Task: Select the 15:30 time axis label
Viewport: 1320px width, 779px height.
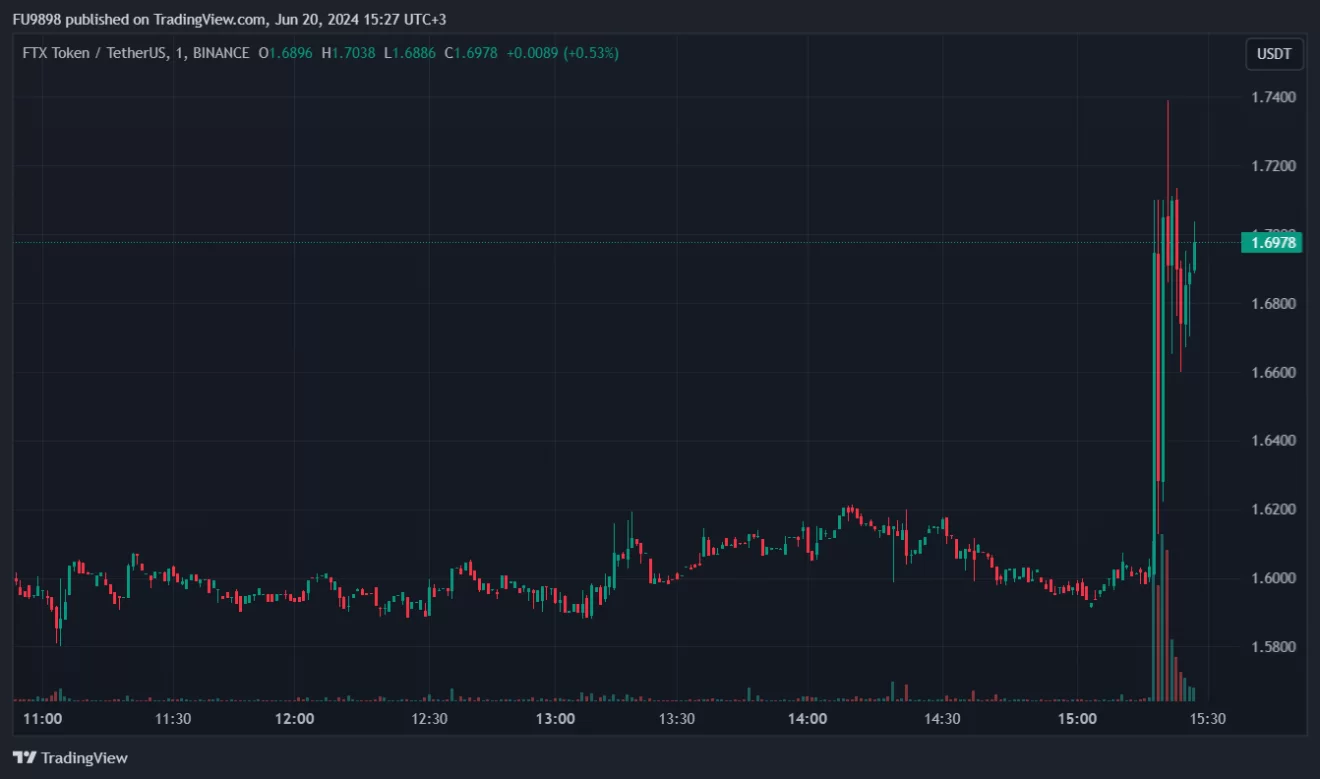Action: tap(1207, 718)
